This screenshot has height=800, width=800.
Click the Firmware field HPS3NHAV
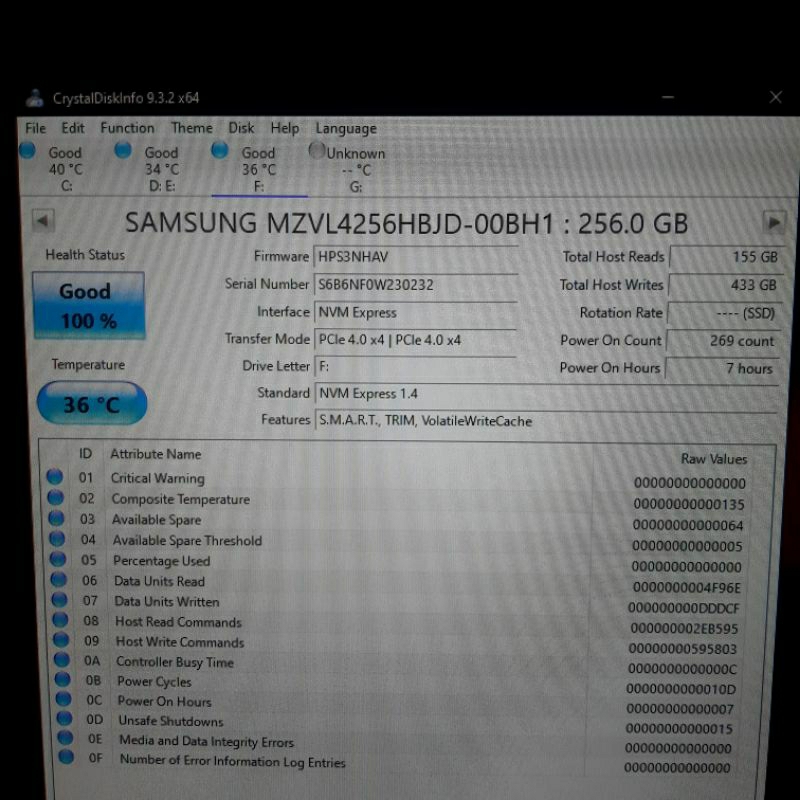pos(416,257)
